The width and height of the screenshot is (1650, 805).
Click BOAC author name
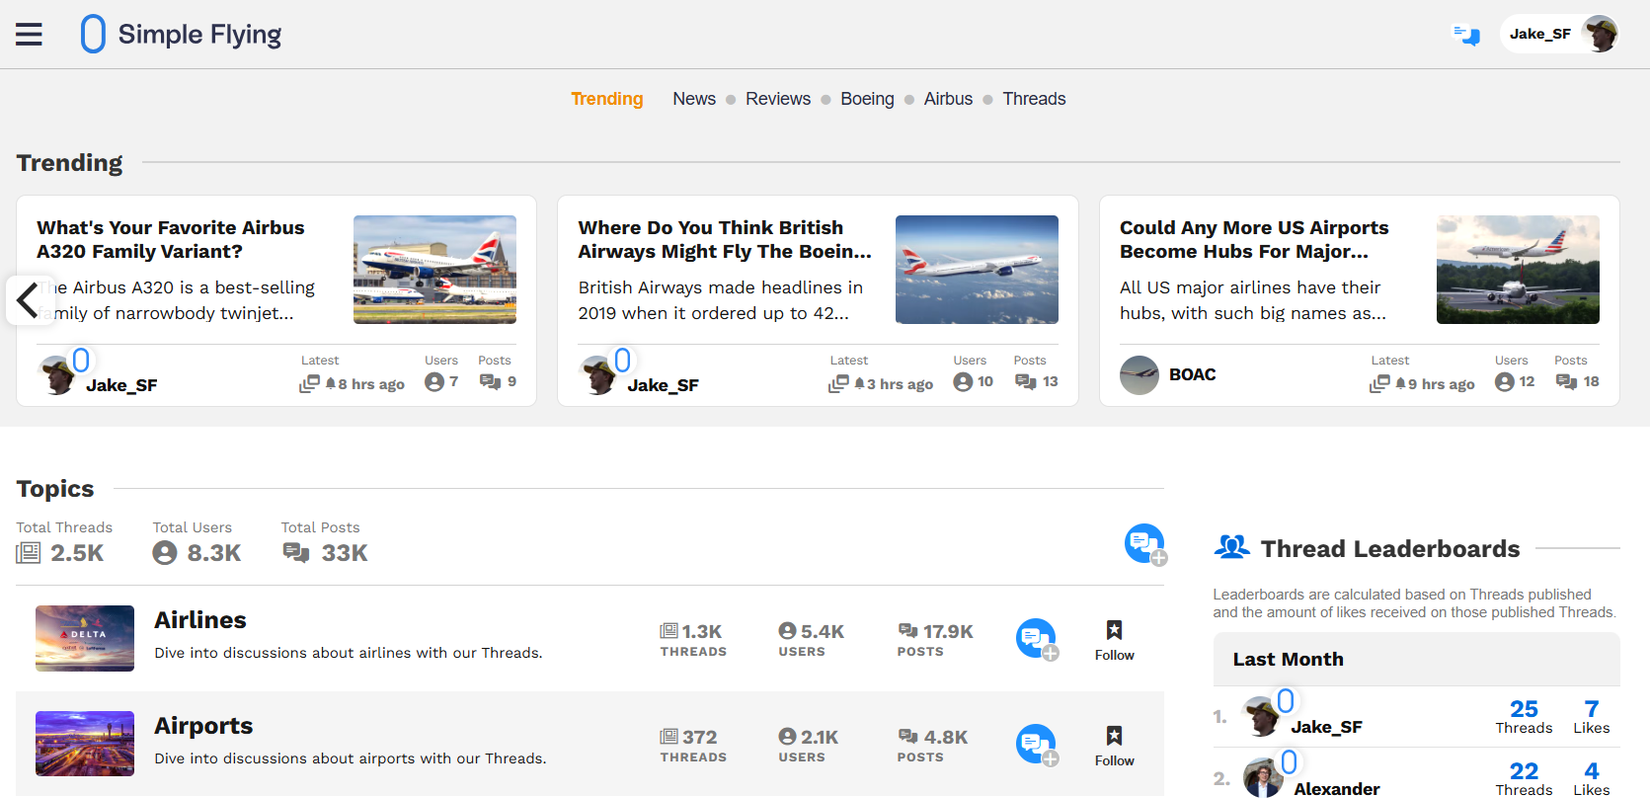1192,375
